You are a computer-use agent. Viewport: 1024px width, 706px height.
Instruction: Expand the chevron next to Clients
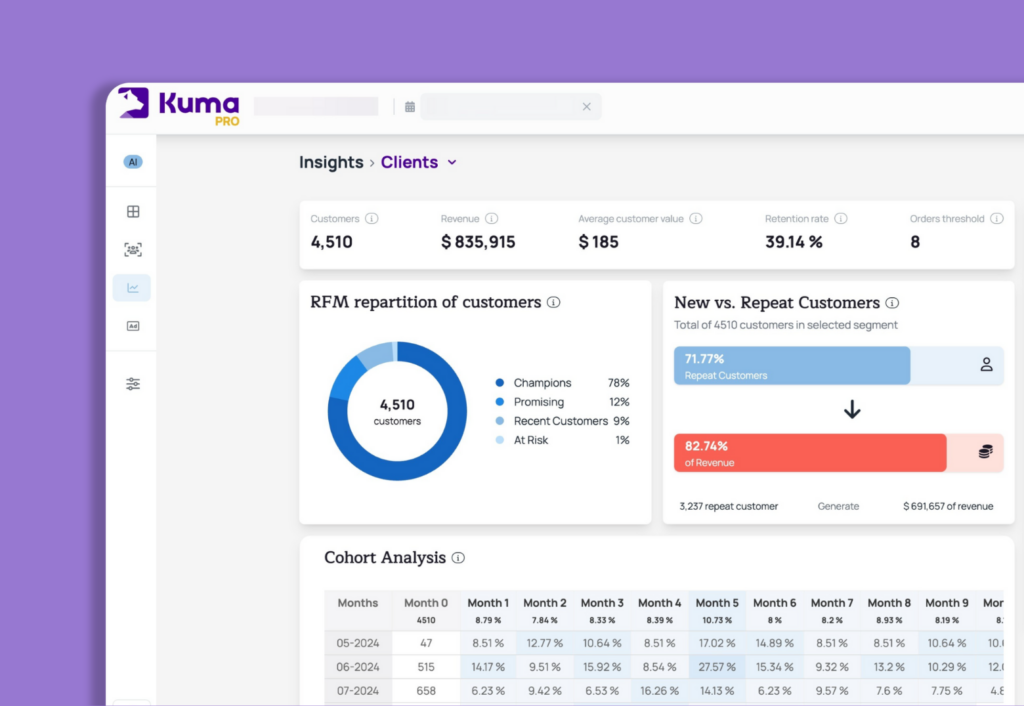(452, 163)
